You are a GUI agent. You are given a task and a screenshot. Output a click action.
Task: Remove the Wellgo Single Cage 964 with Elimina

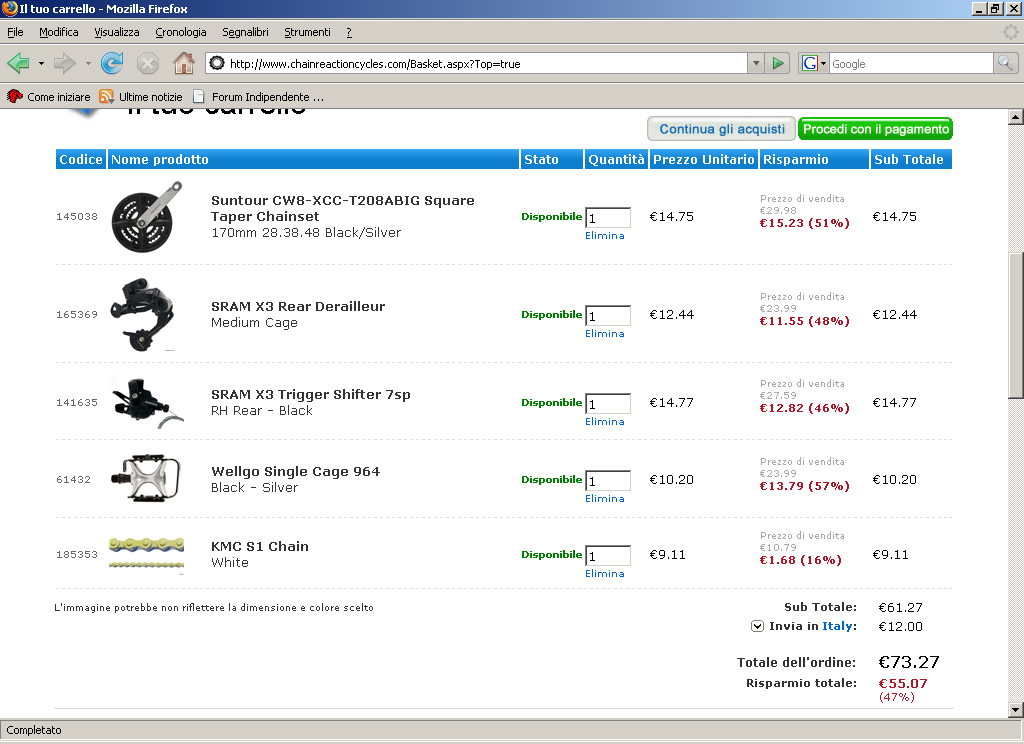pos(605,499)
